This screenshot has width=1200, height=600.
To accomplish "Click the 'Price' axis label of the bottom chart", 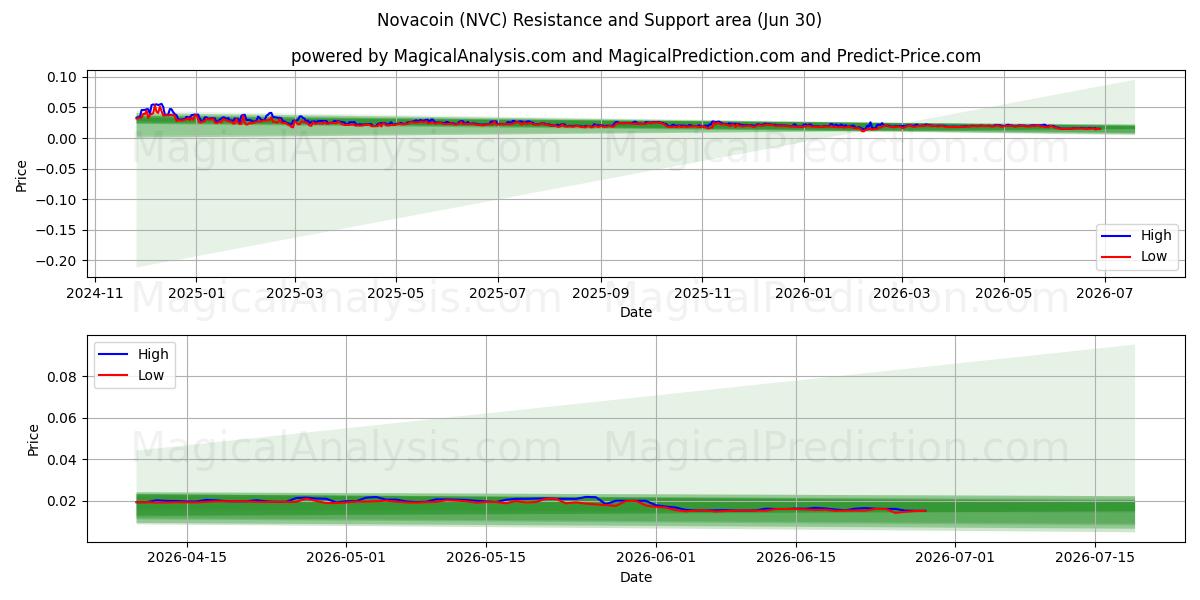I will (x=34, y=440).
